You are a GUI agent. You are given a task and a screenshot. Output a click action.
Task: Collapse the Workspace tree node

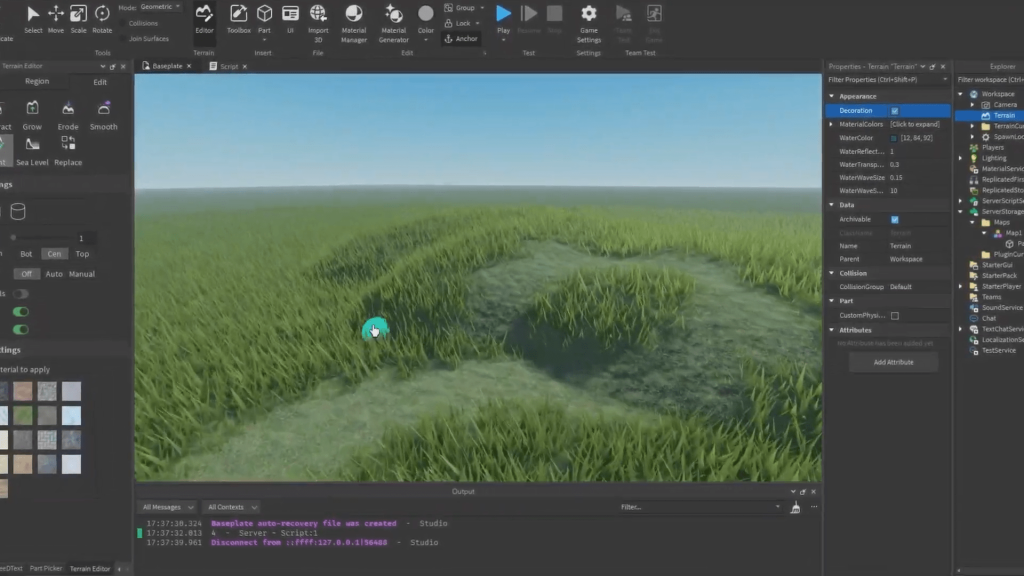(961, 94)
